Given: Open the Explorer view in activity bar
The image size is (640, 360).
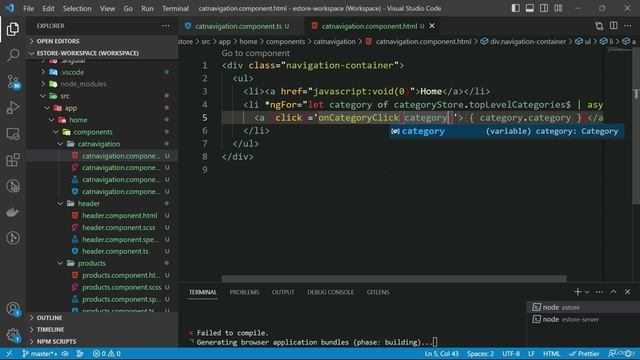Looking at the screenshot, I should tap(13, 29).
